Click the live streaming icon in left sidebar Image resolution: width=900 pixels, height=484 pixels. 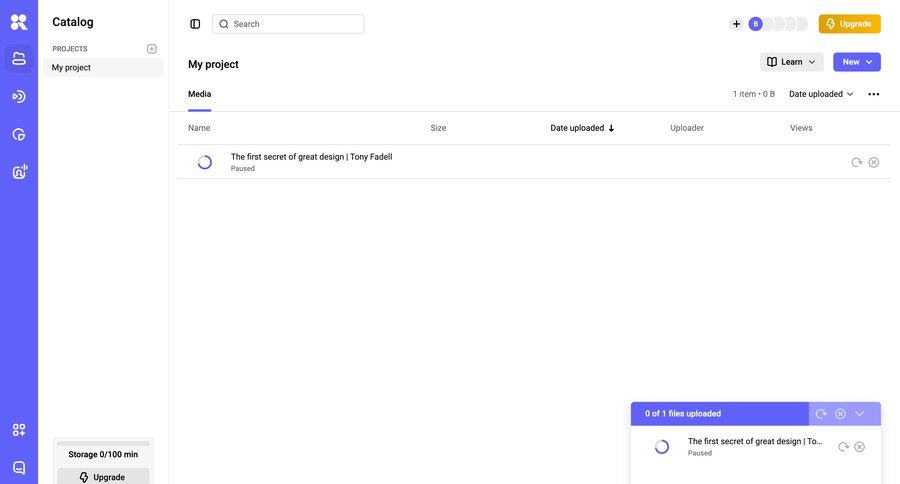19,96
